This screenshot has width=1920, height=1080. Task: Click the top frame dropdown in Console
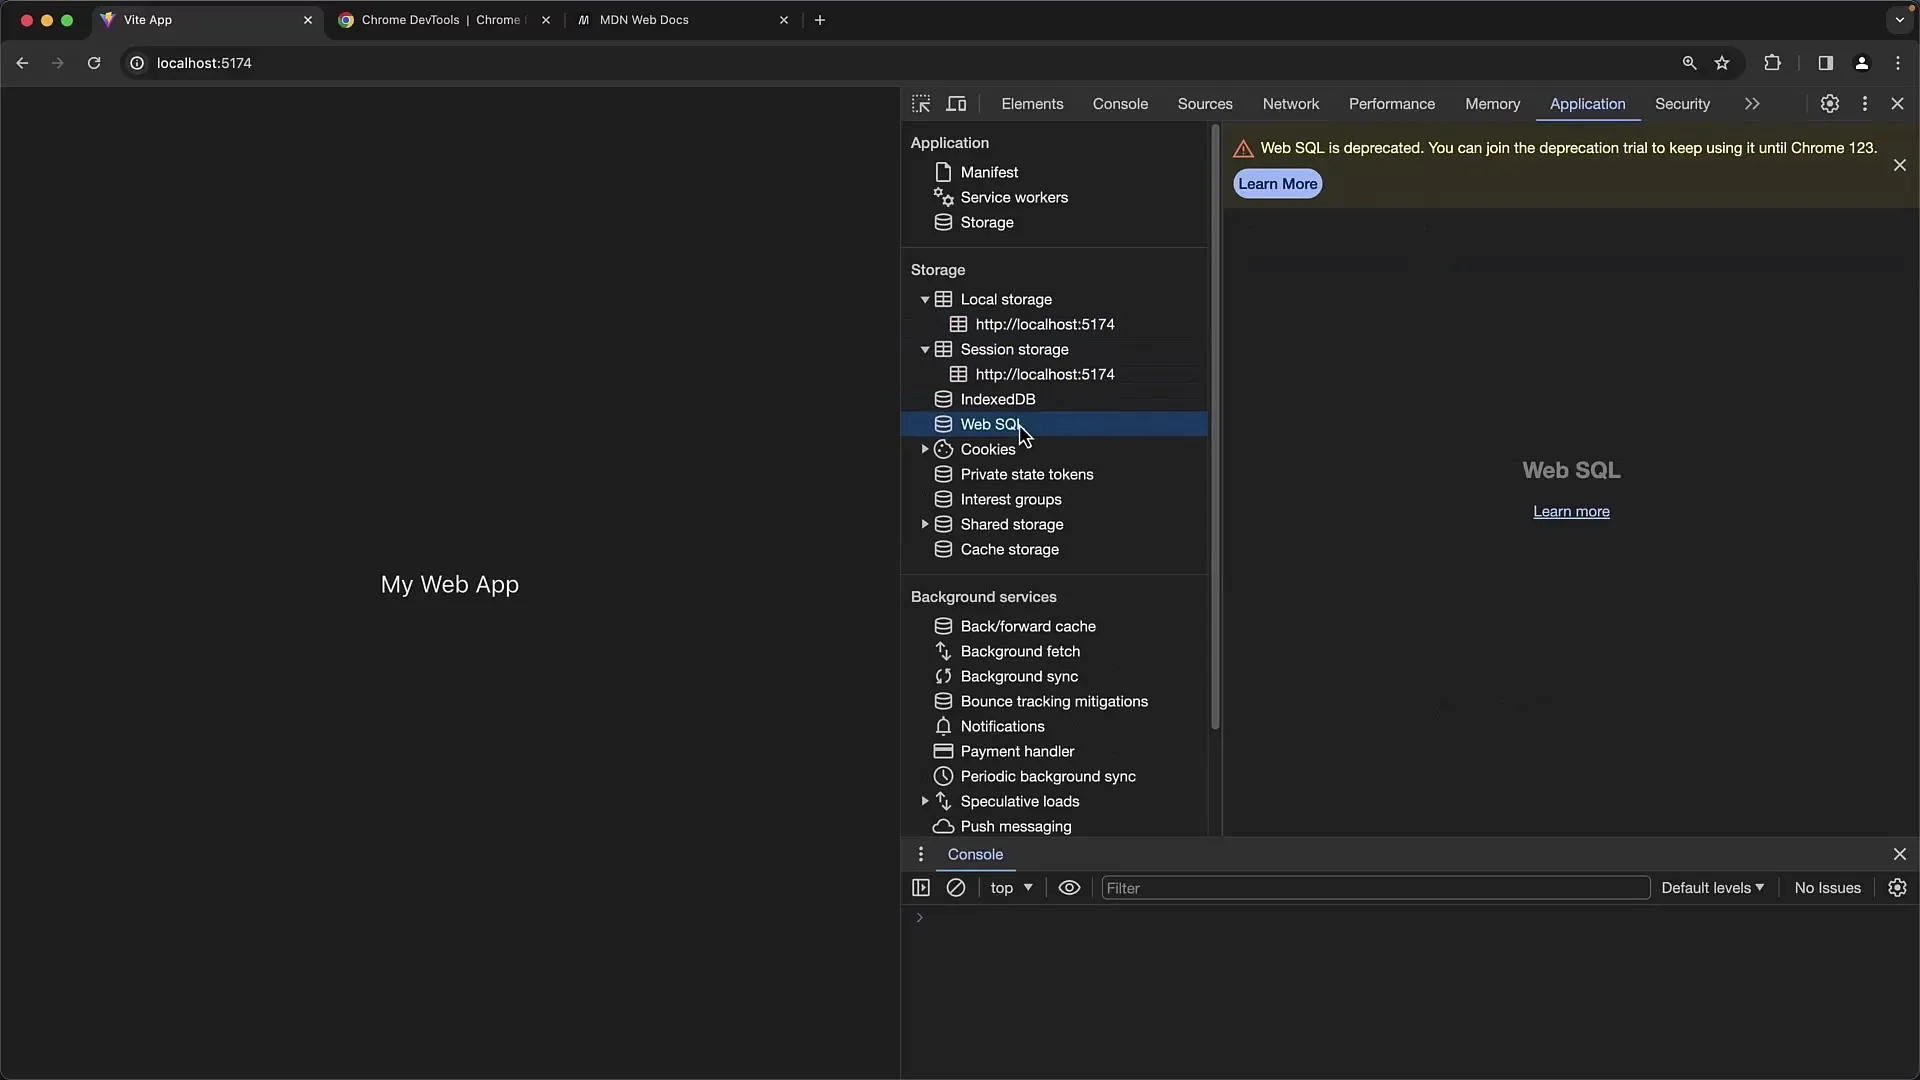pyautogui.click(x=1011, y=887)
